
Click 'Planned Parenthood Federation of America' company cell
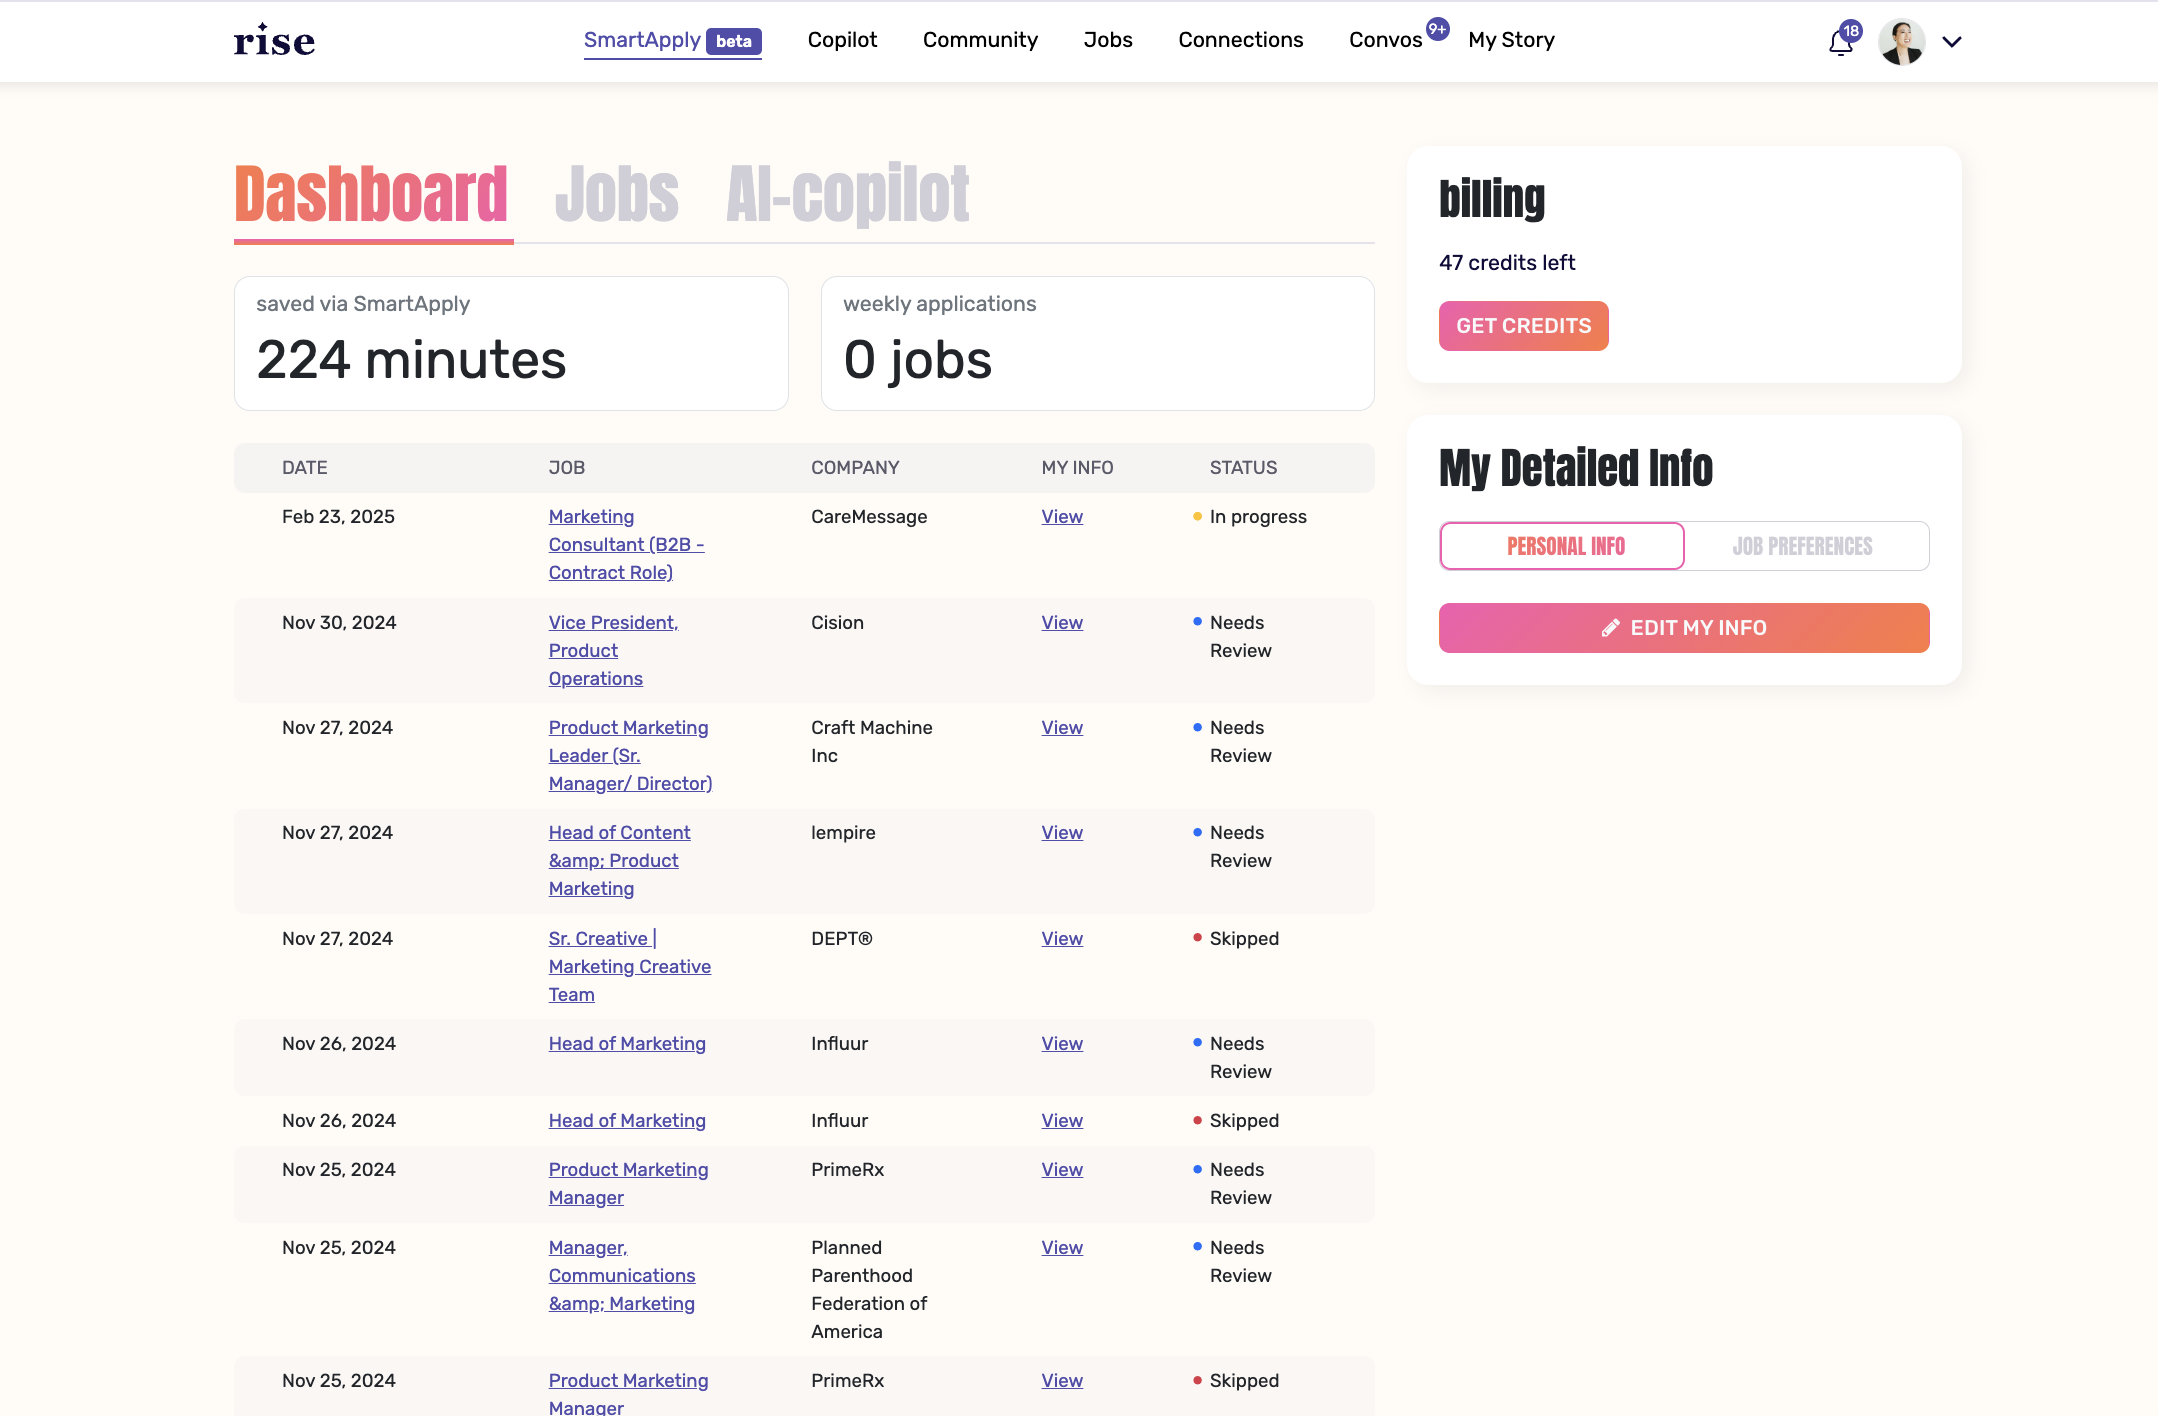869,1290
